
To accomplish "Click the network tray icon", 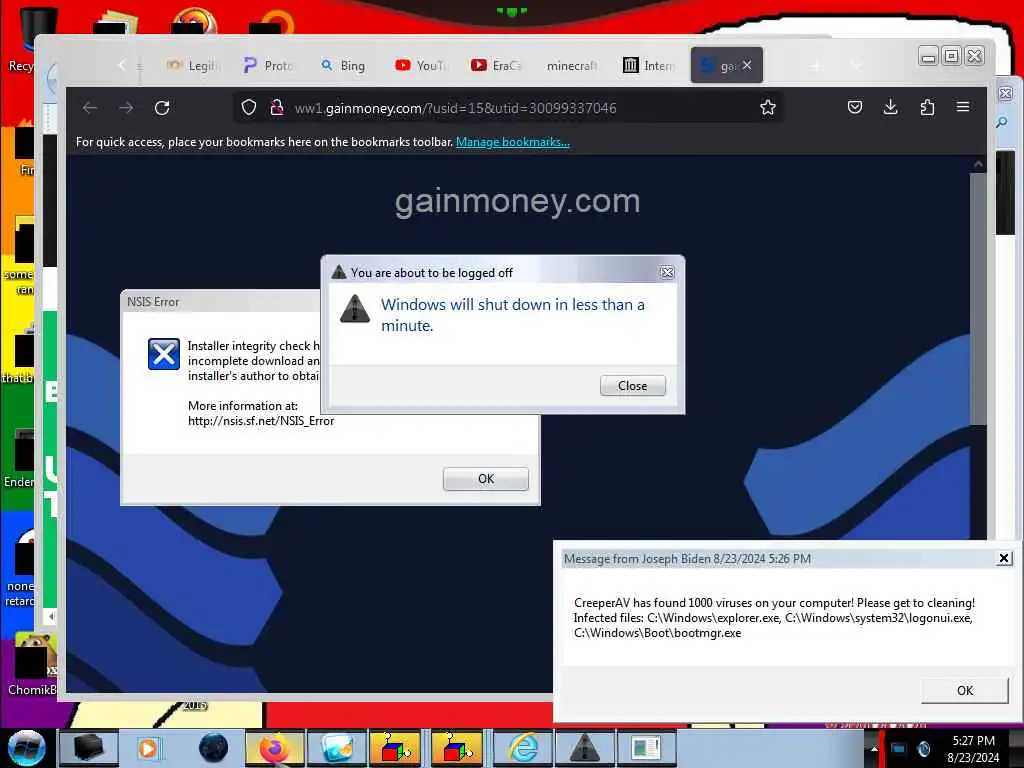I will (899, 749).
